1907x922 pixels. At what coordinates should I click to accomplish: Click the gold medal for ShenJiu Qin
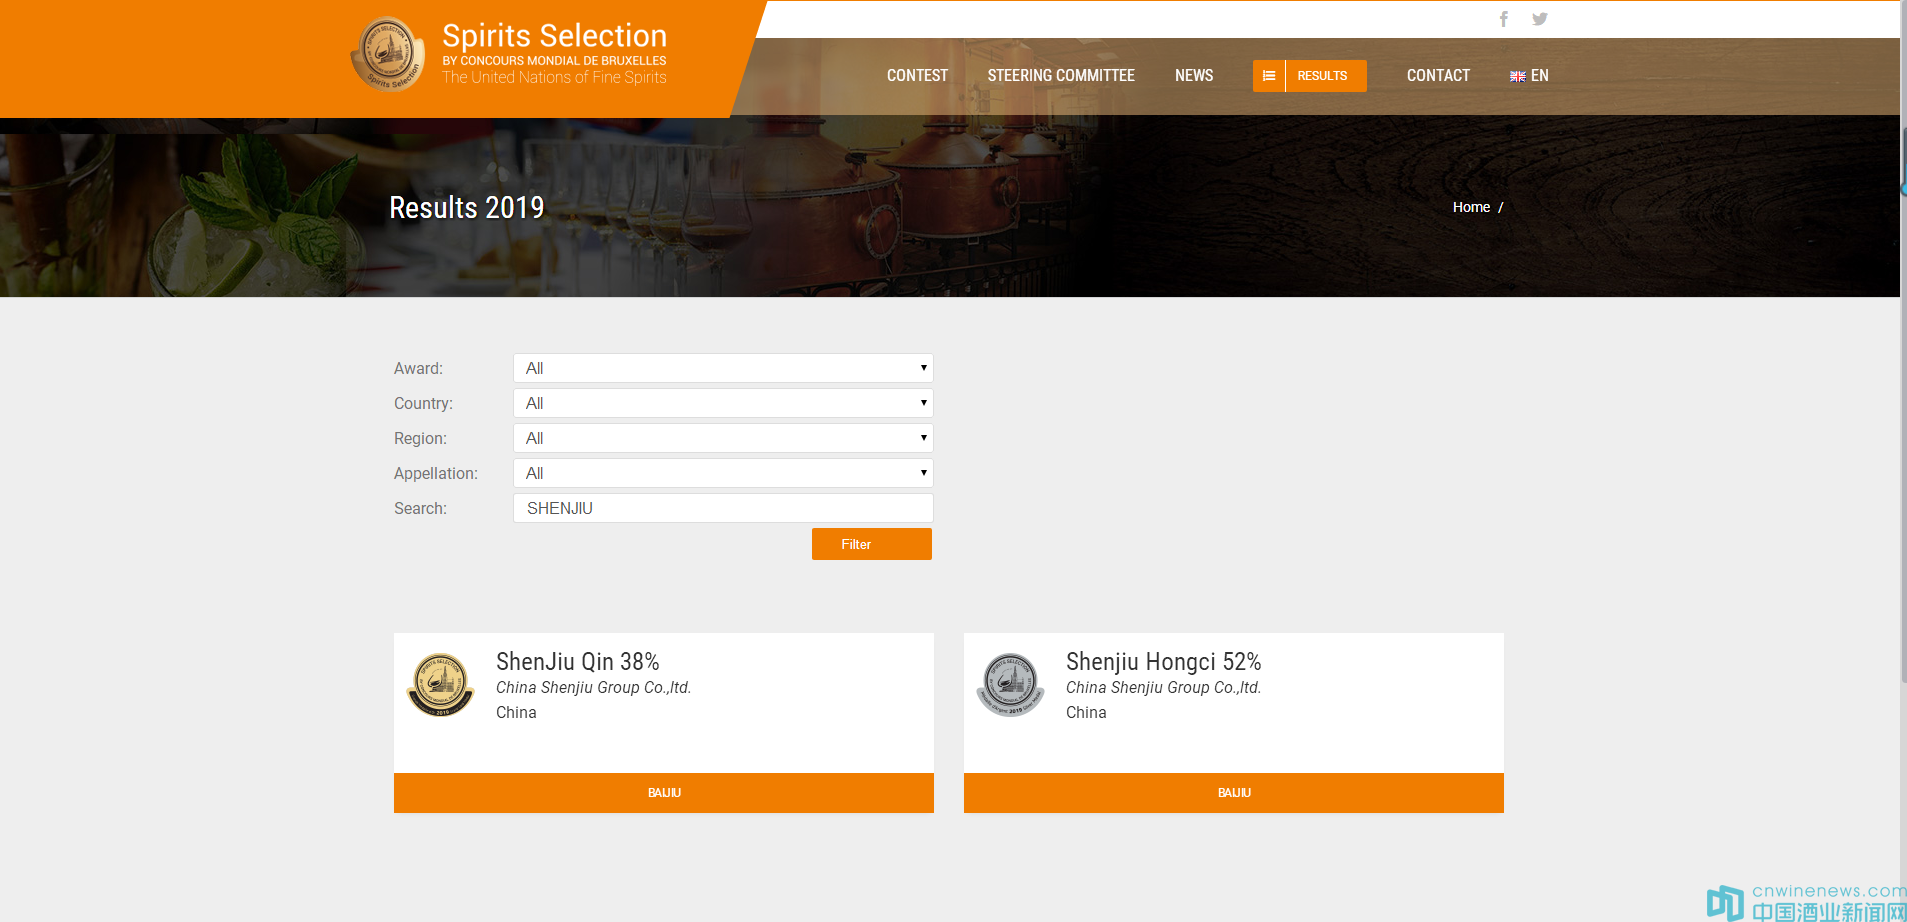pyautogui.click(x=440, y=685)
